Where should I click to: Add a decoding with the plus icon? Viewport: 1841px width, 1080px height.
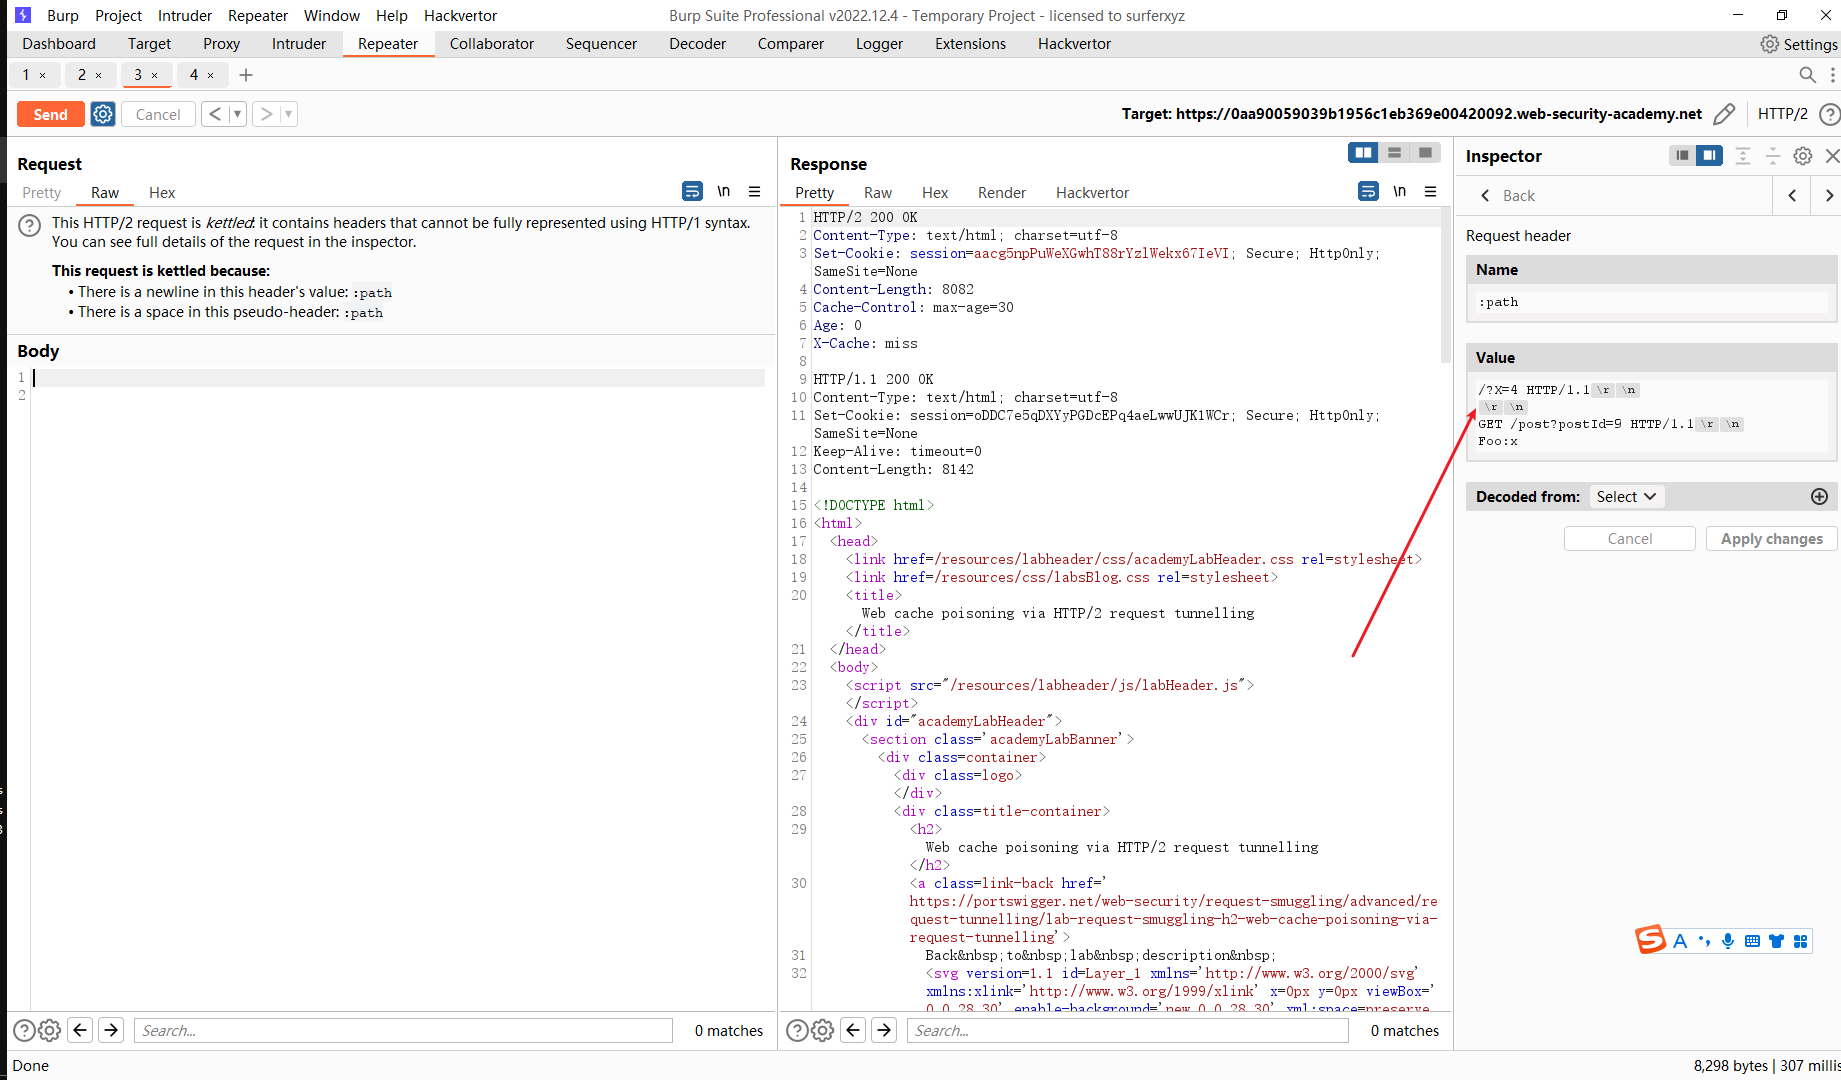pos(1819,497)
